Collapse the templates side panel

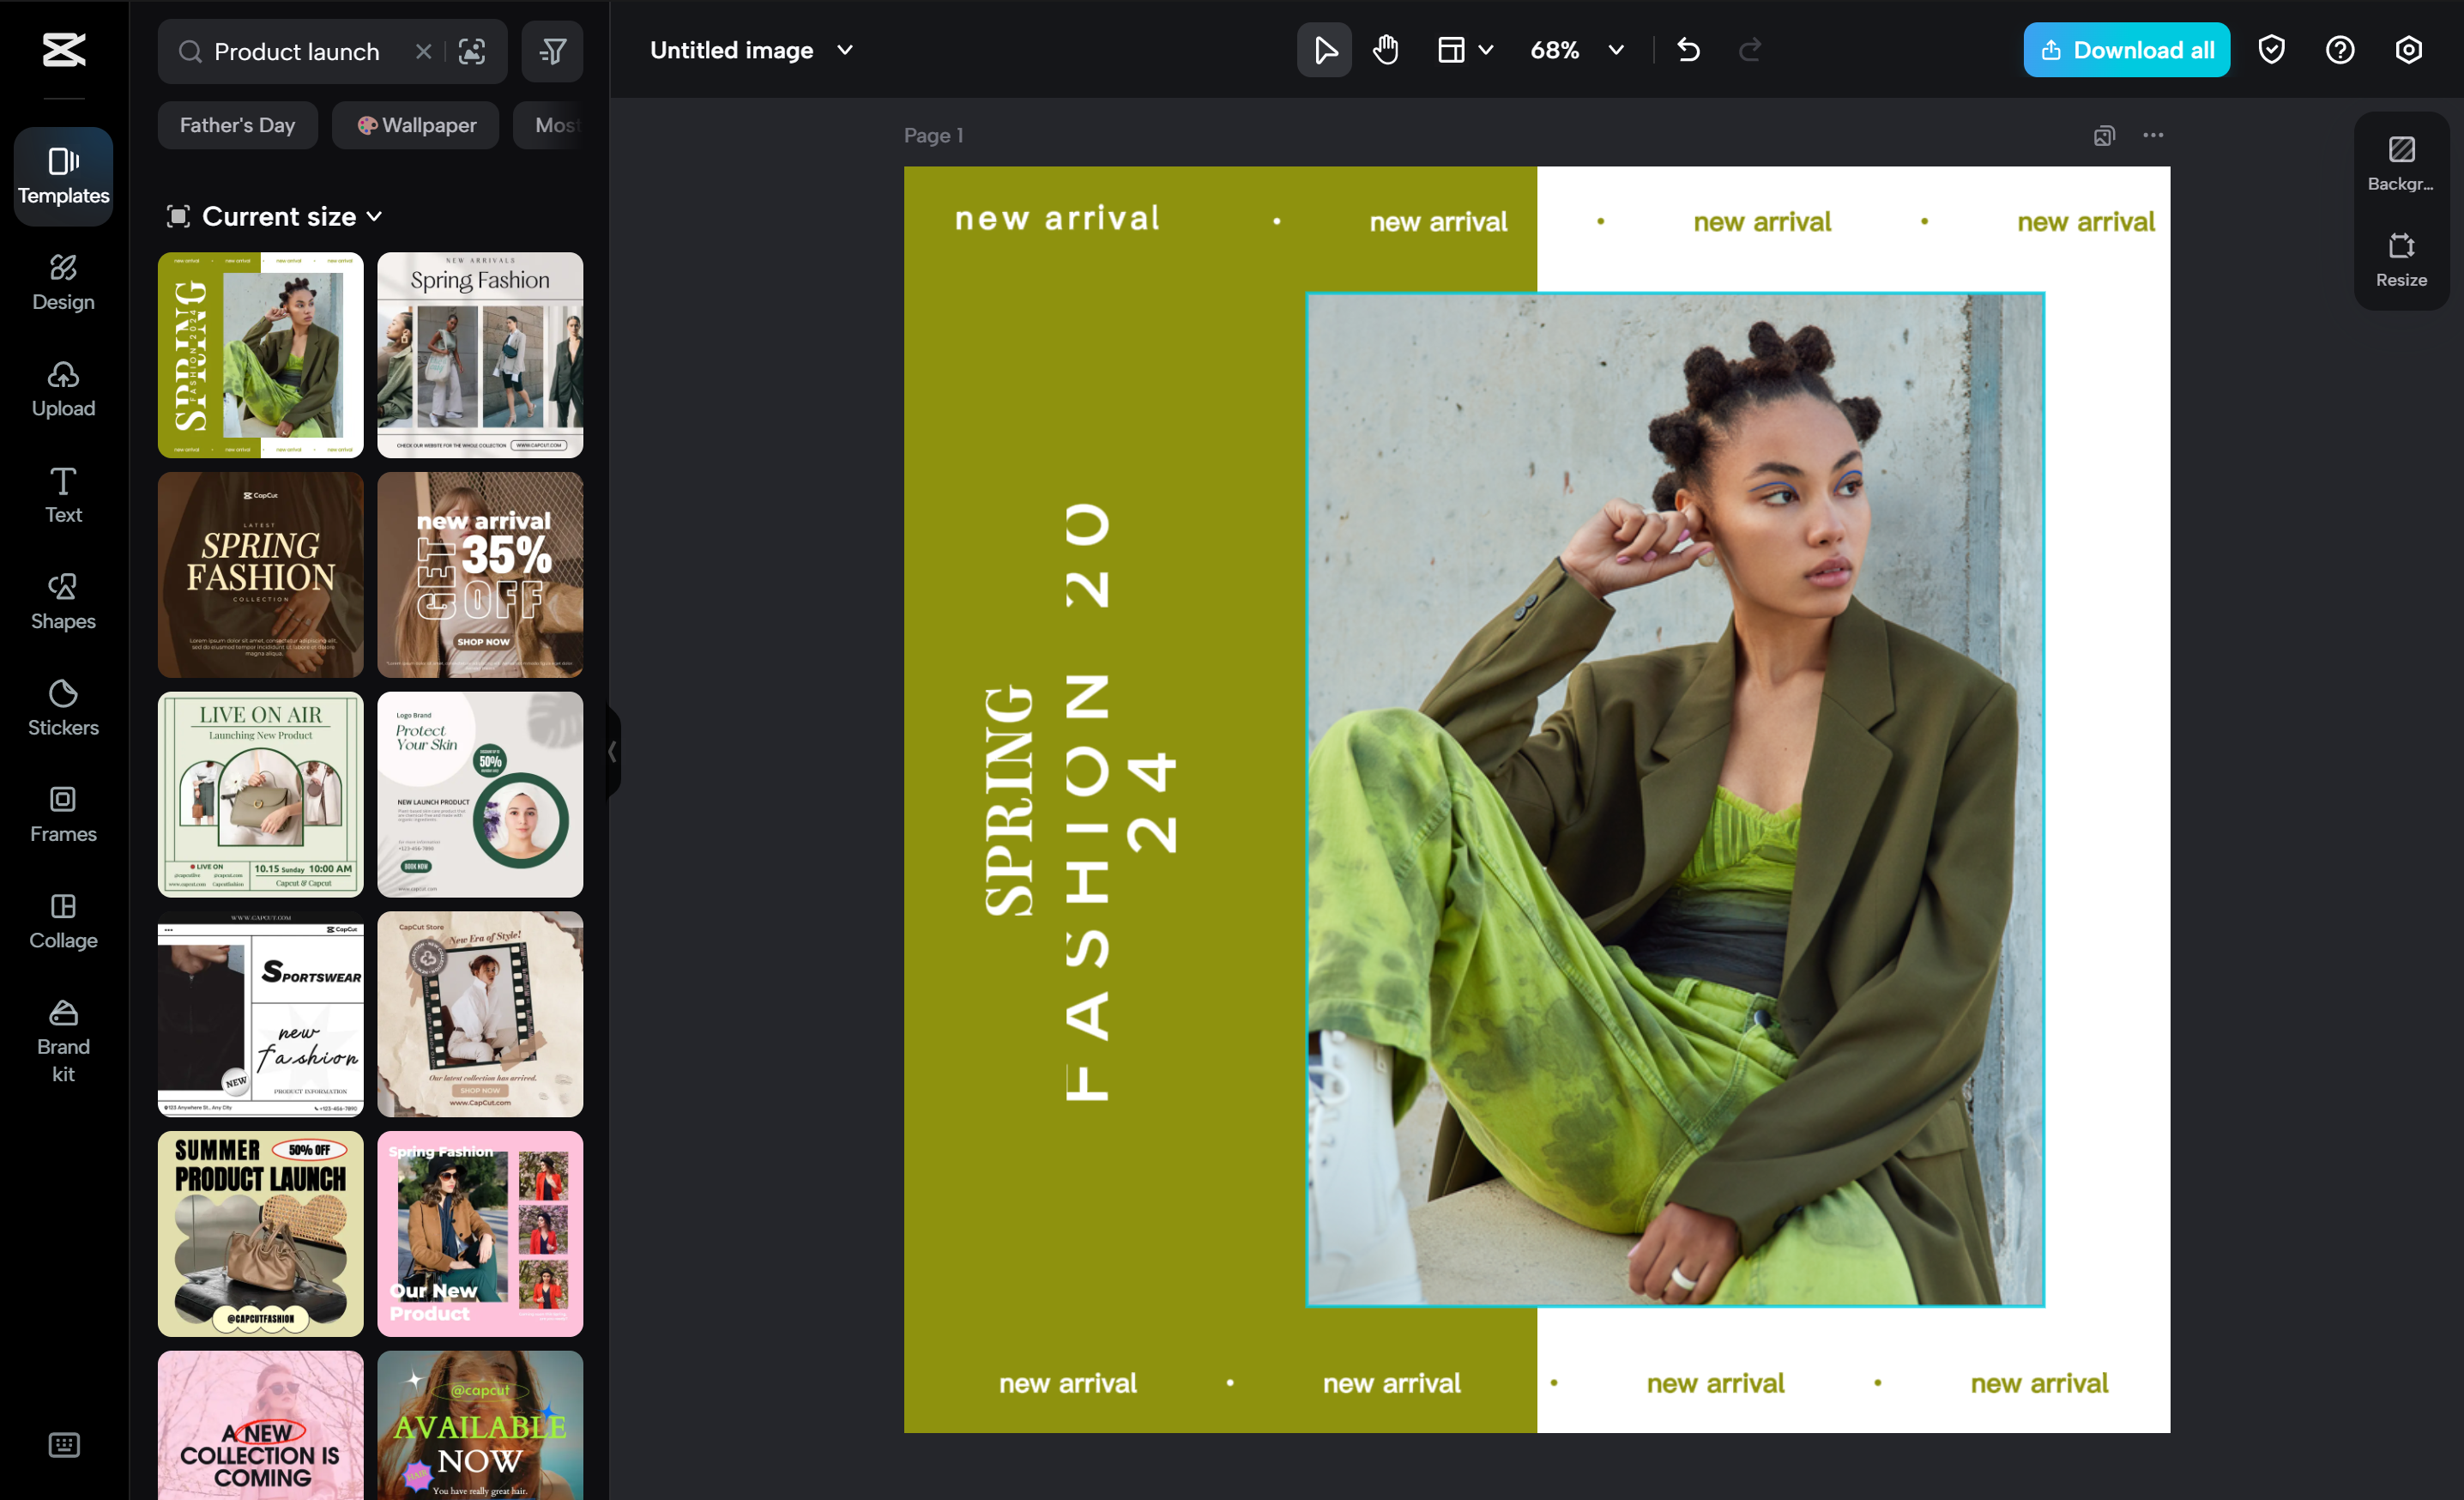click(x=612, y=752)
